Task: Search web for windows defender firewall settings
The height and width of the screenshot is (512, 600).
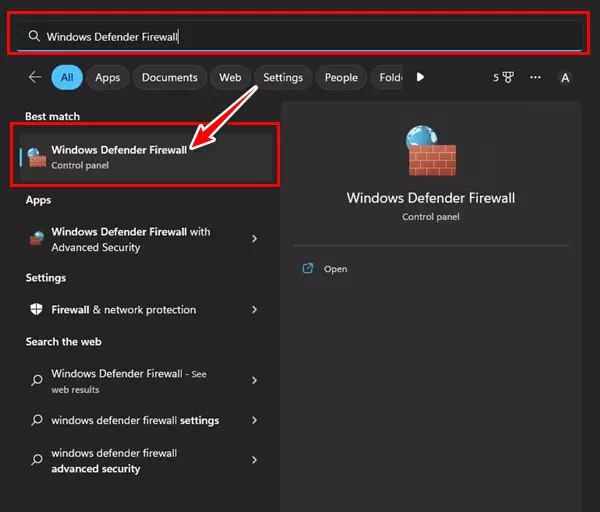Action: [145, 420]
